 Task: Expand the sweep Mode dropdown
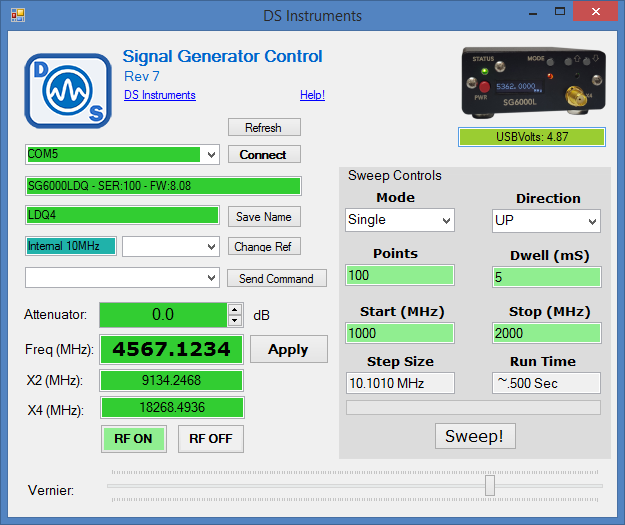tap(444, 220)
